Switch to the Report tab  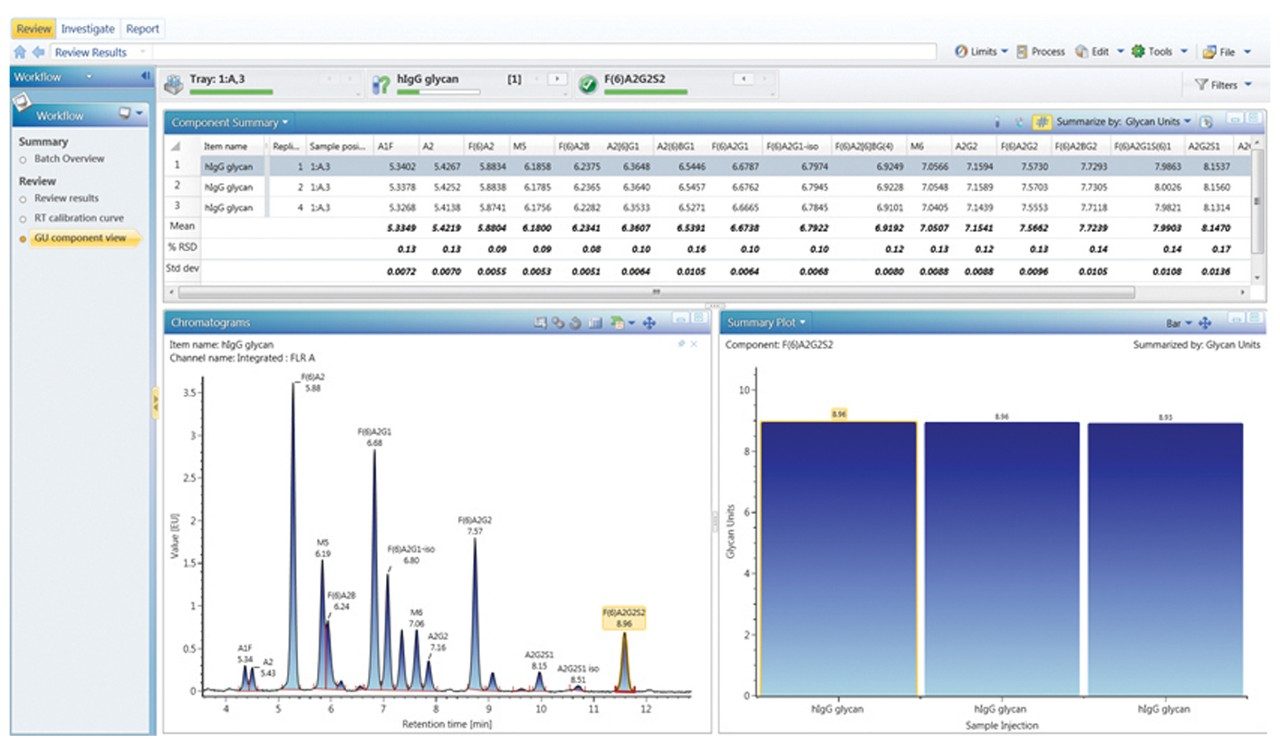click(x=143, y=29)
